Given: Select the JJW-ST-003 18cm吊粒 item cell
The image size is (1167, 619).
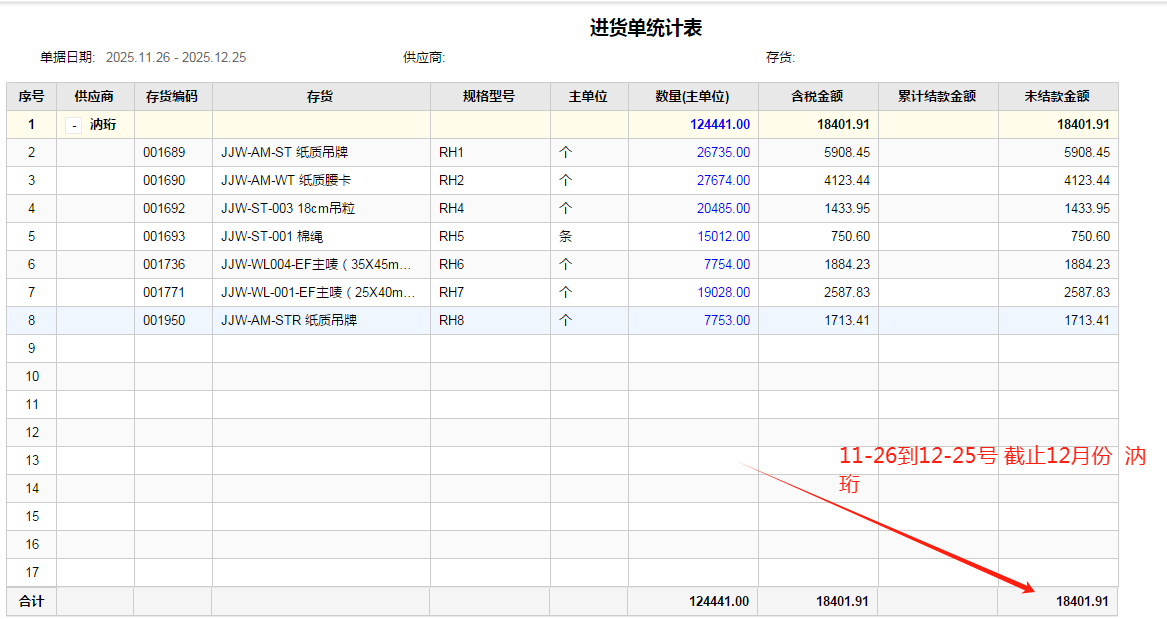Looking at the screenshot, I should [x=288, y=209].
